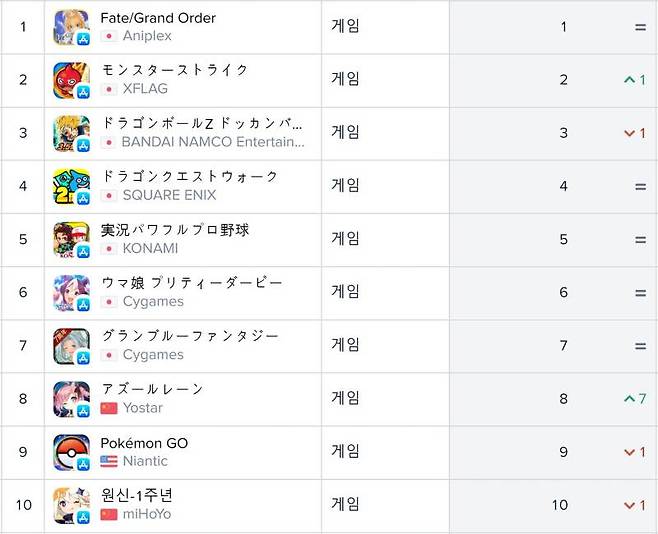Select the Uma Musume app icon
The width and height of the screenshot is (658, 534).
click(71, 292)
